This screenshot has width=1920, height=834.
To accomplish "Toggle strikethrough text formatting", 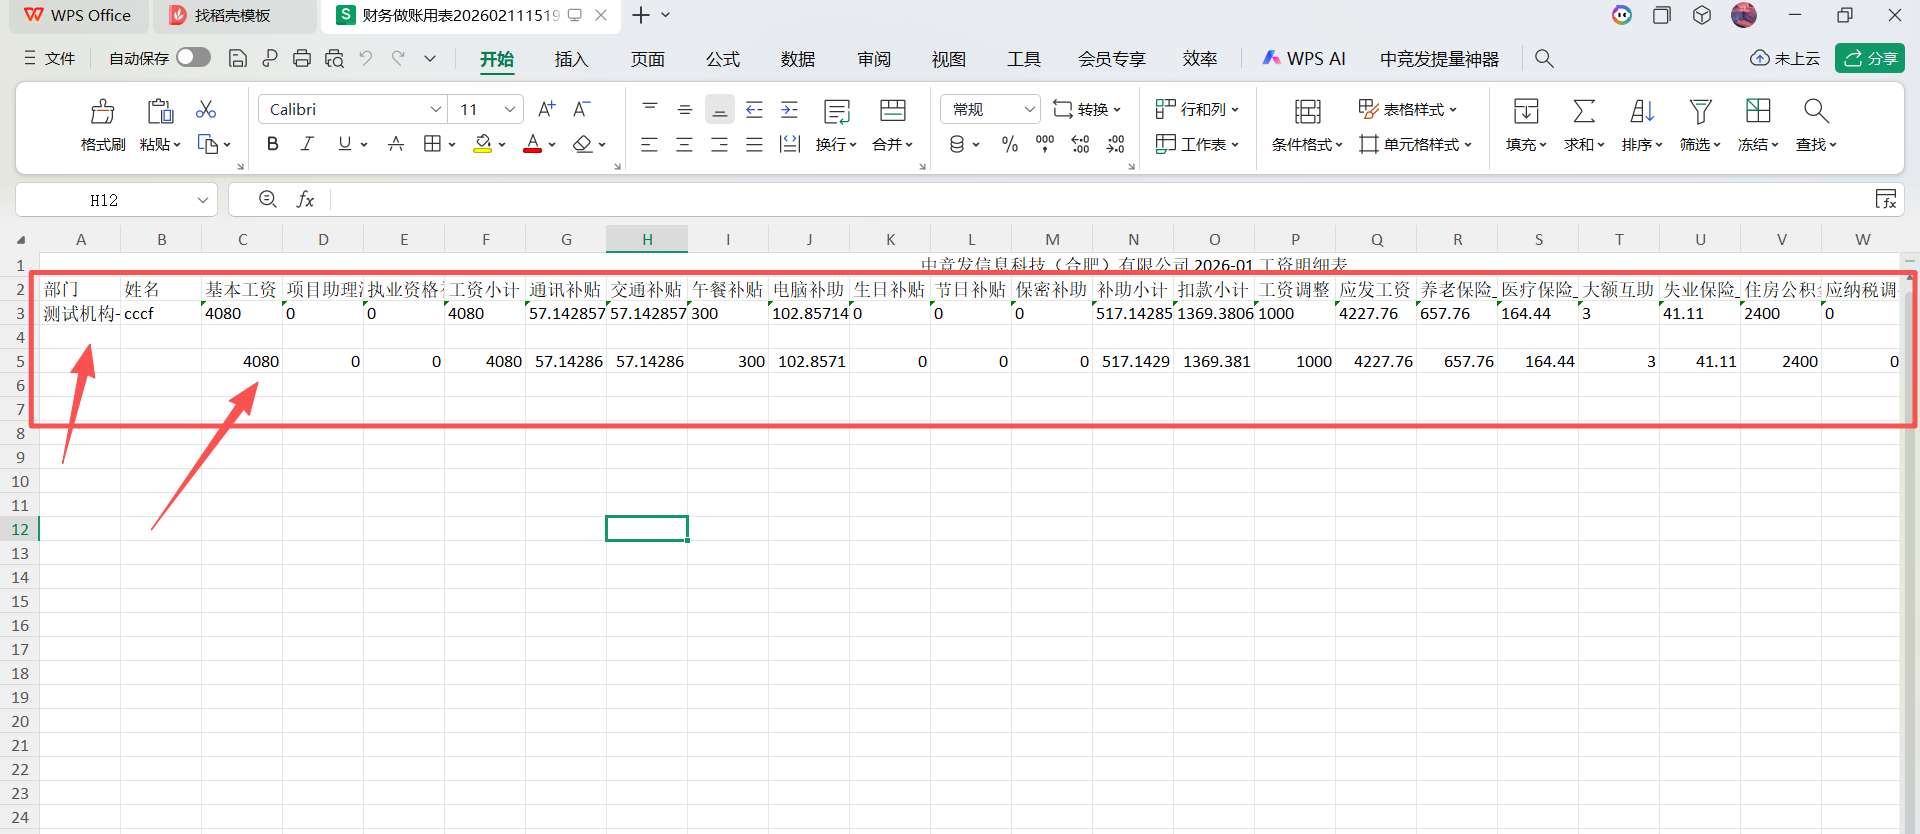I will [396, 144].
